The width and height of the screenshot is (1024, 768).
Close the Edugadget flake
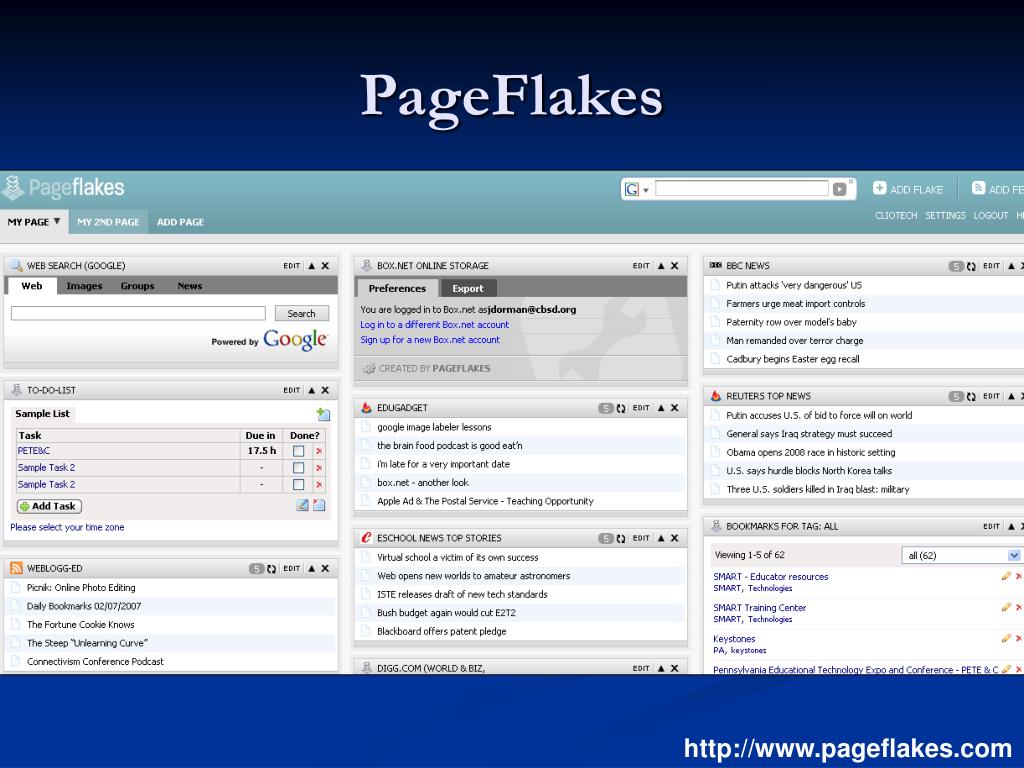coord(675,408)
